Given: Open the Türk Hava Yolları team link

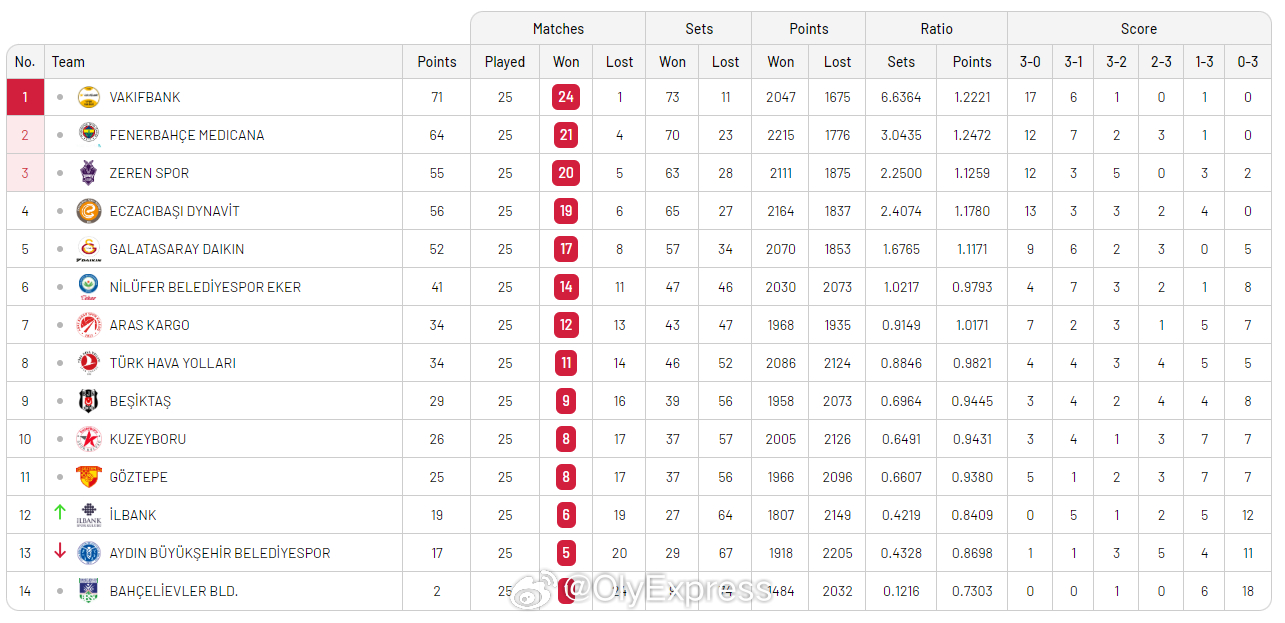Looking at the screenshot, I should coord(172,363).
